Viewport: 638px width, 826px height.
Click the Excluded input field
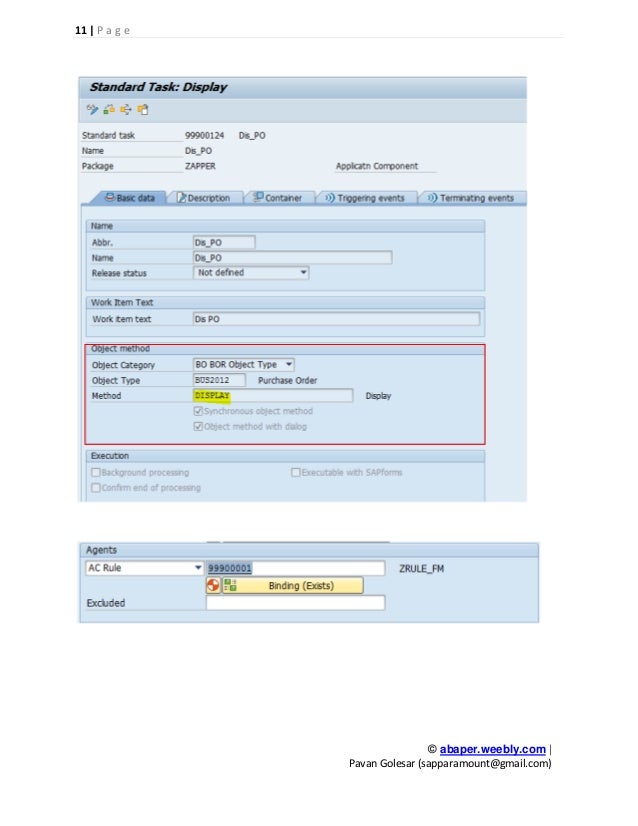point(296,603)
